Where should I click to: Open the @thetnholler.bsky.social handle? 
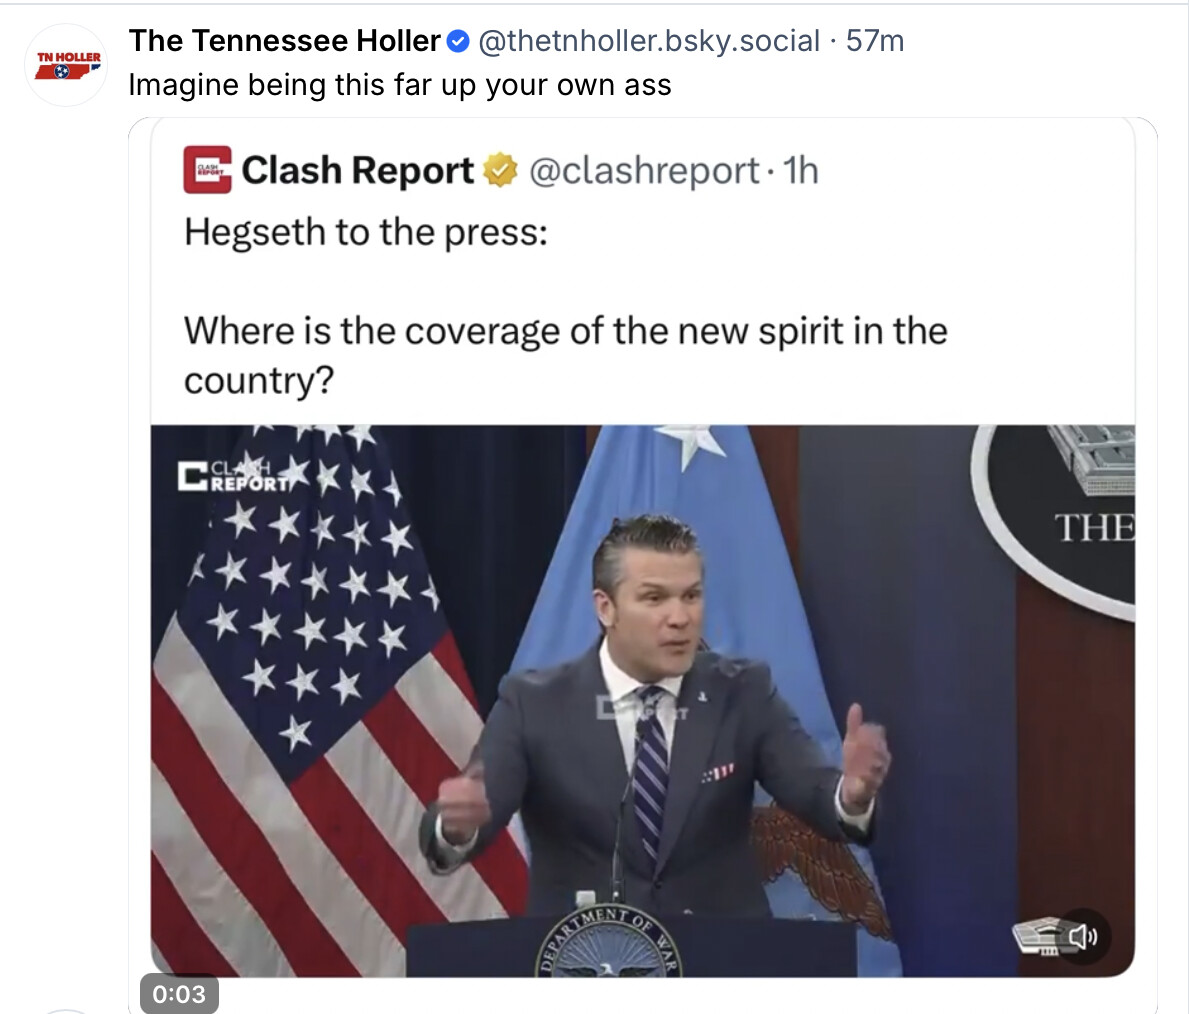(x=649, y=41)
